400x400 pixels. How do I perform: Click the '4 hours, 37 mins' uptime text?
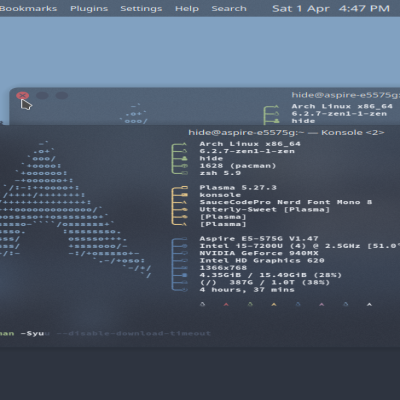tap(247, 290)
